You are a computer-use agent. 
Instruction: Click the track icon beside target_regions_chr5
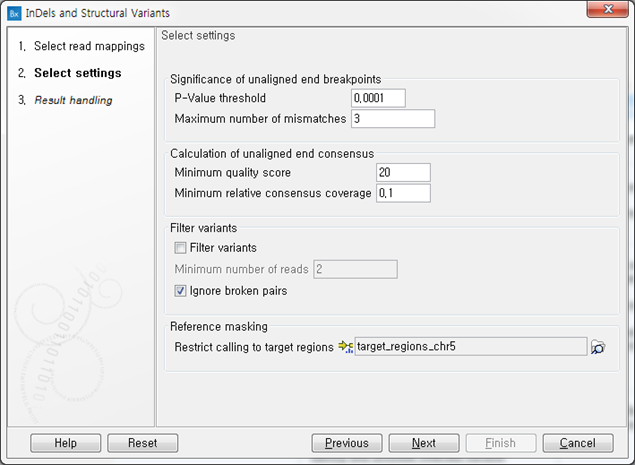click(345, 347)
